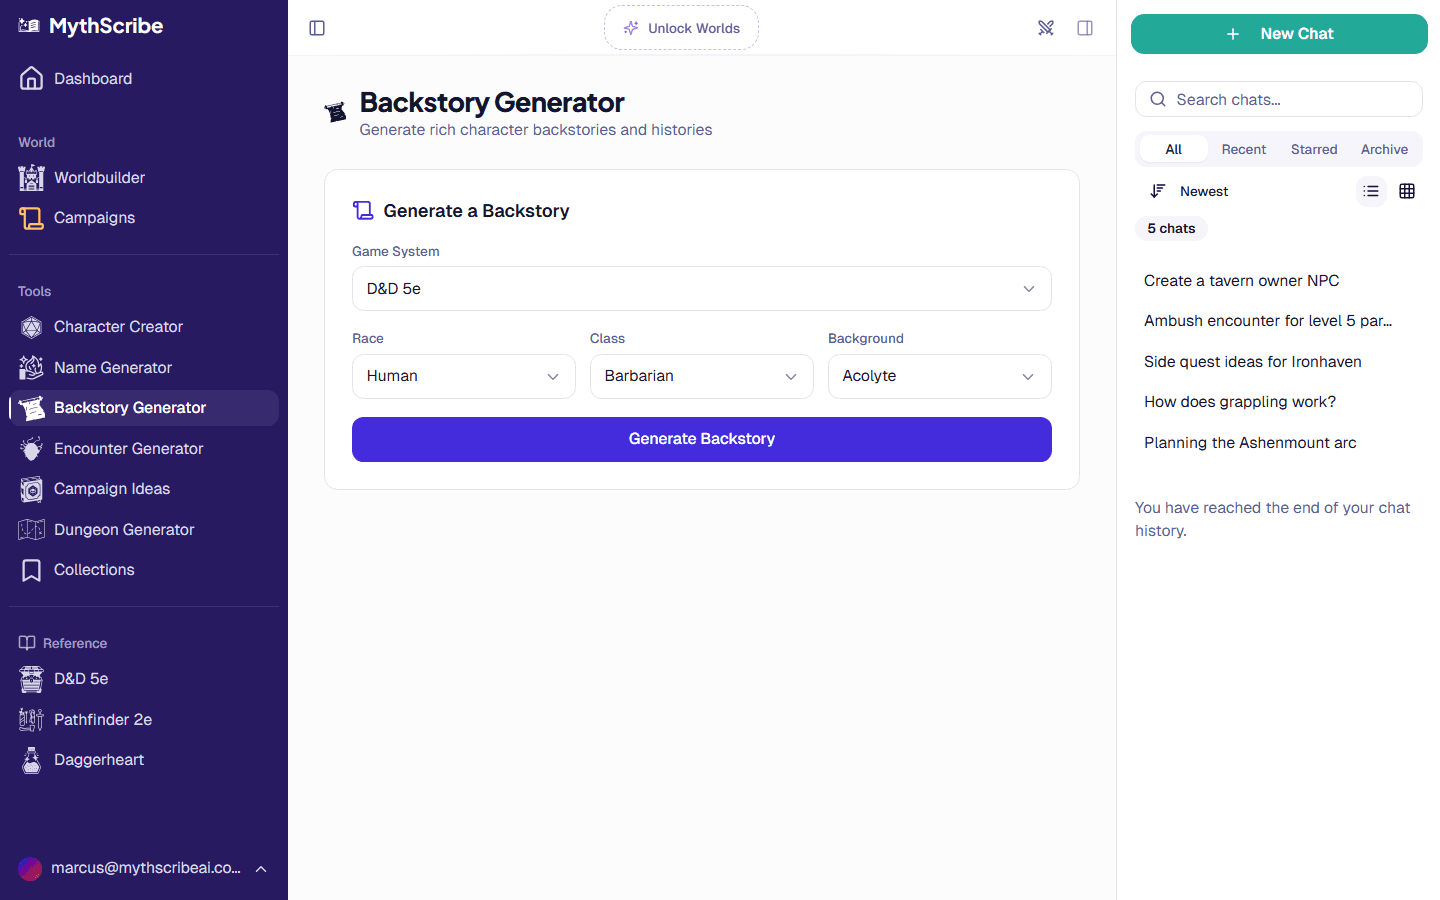Expand the Class dropdown showing Barbarian

701,376
